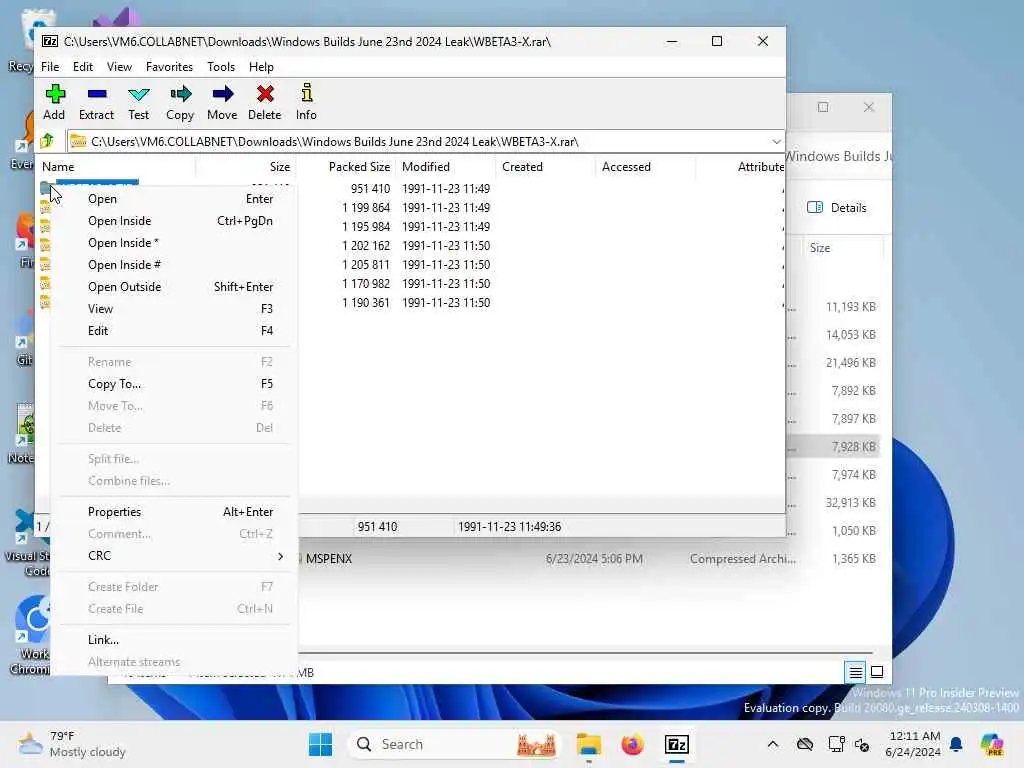
Task: Open weather widget showing 79°F
Action: 72,744
